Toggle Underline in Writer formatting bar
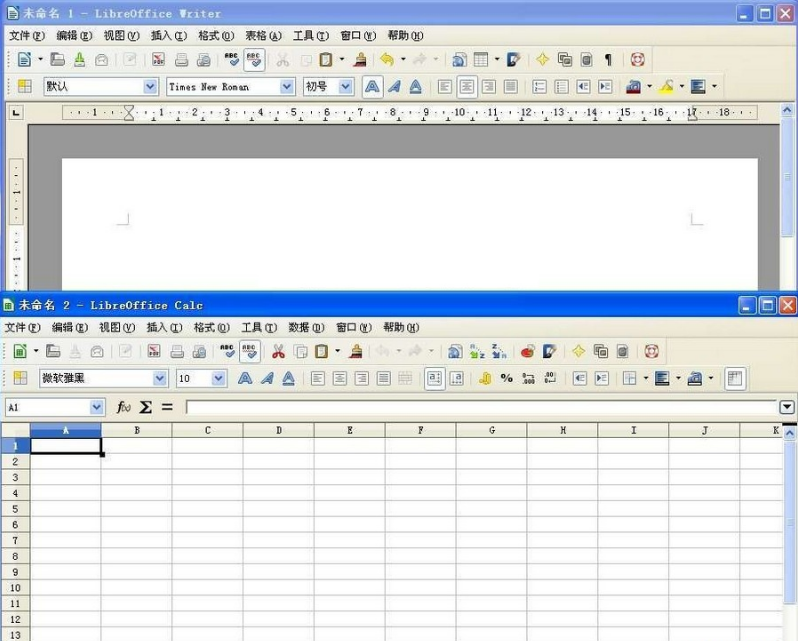This screenshot has height=641, width=798. click(x=416, y=86)
